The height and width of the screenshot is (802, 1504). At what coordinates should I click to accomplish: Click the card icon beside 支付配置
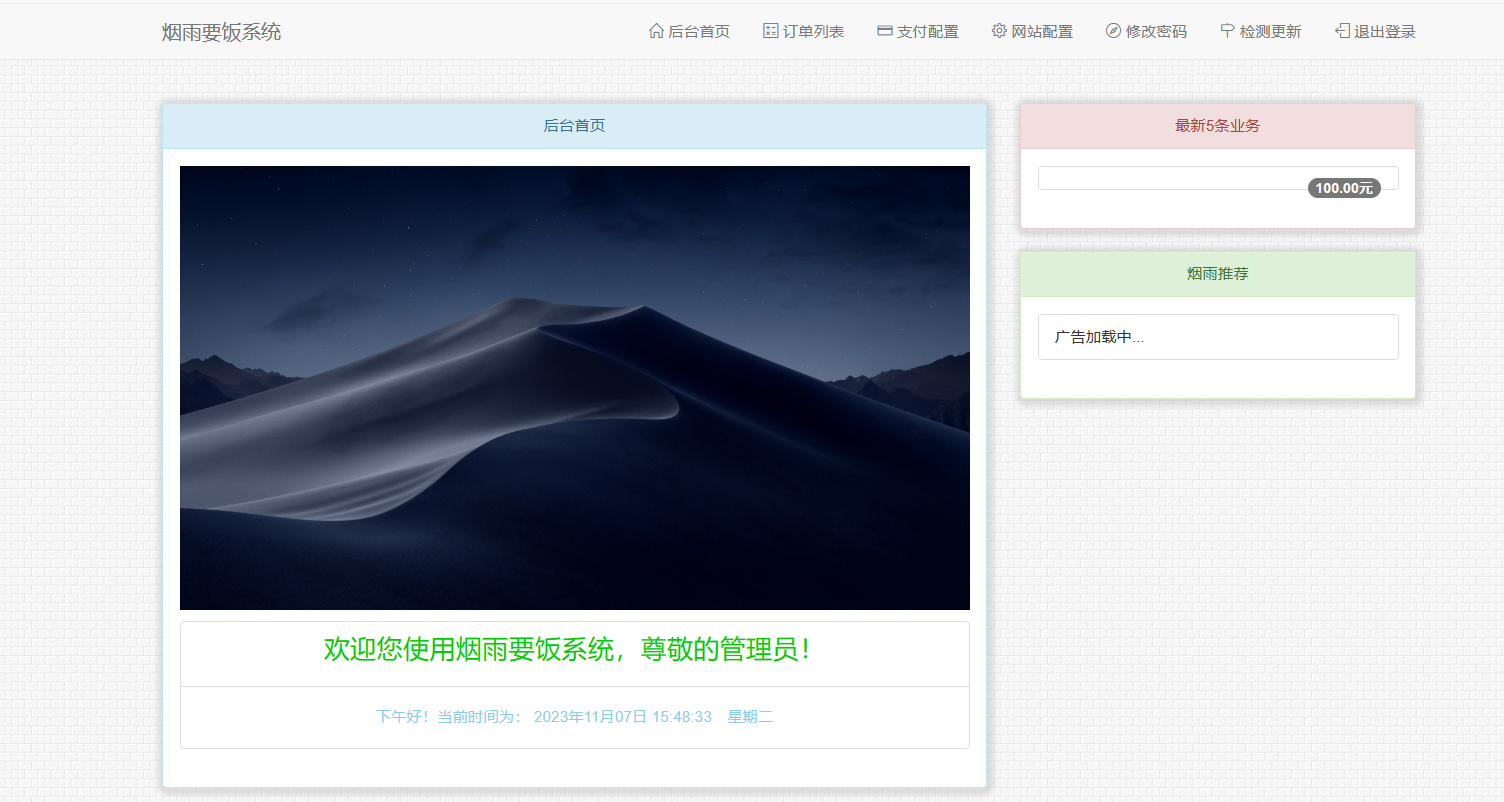(885, 31)
